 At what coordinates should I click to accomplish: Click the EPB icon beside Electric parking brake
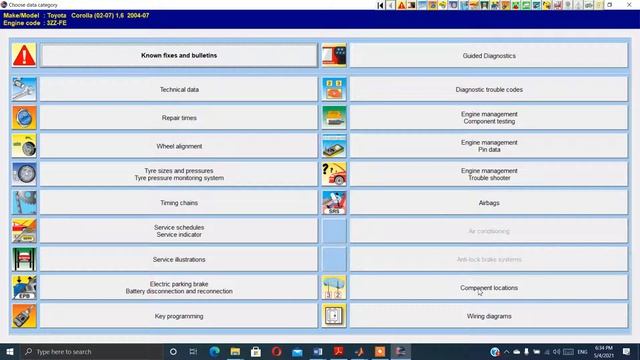pos(24,287)
